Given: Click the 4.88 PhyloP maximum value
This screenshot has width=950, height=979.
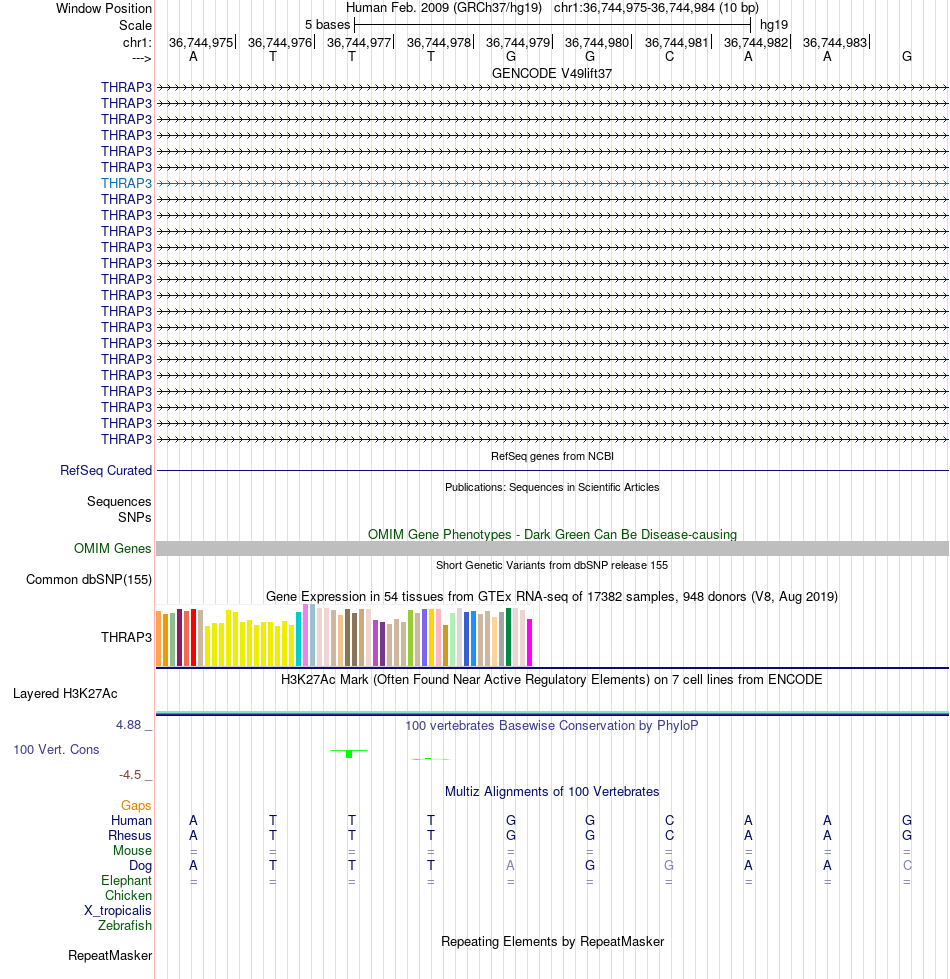Looking at the screenshot, I should click(129, 725).
